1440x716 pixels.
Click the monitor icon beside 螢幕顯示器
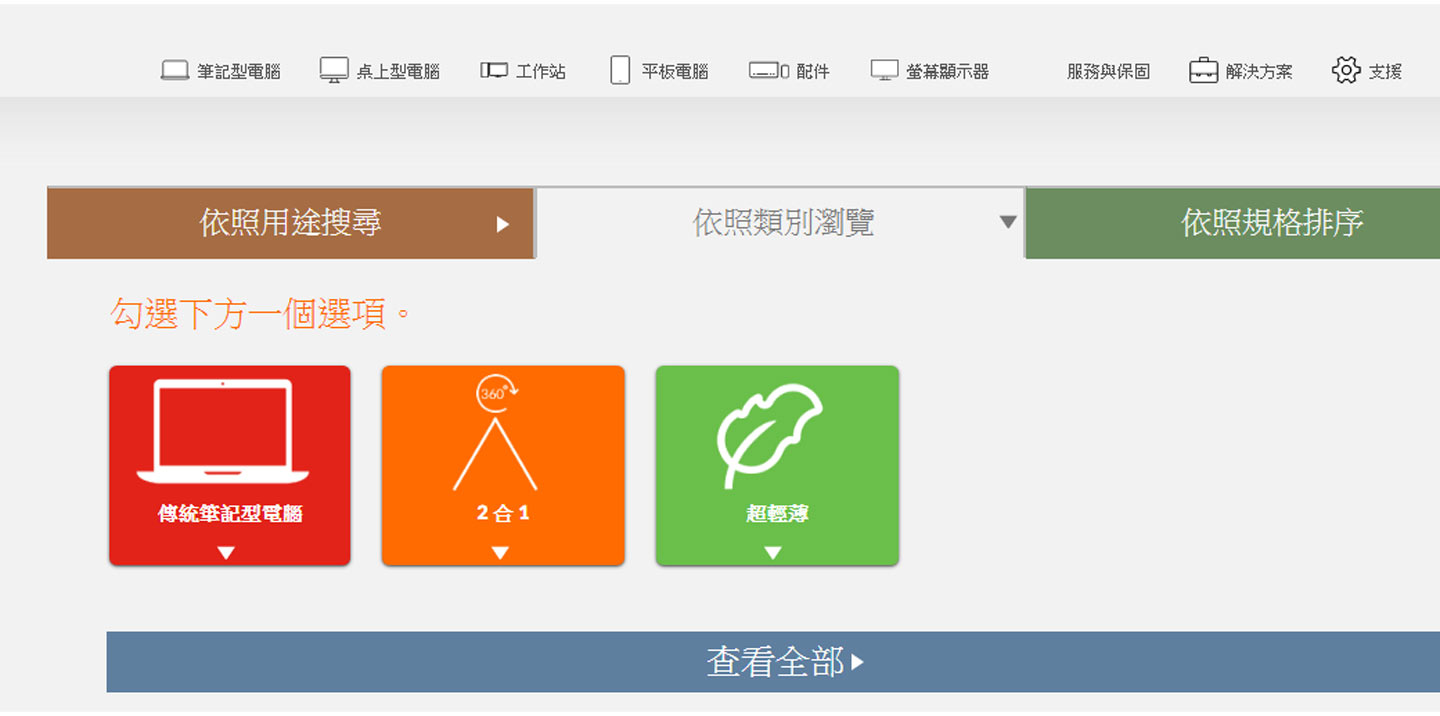(x=885, y=70)
